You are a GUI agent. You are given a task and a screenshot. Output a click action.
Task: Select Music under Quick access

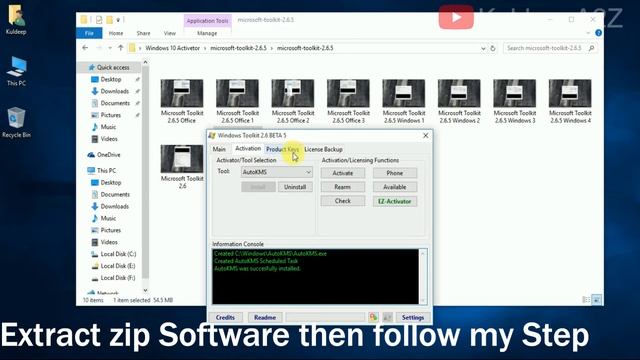[x=108, y=127]
